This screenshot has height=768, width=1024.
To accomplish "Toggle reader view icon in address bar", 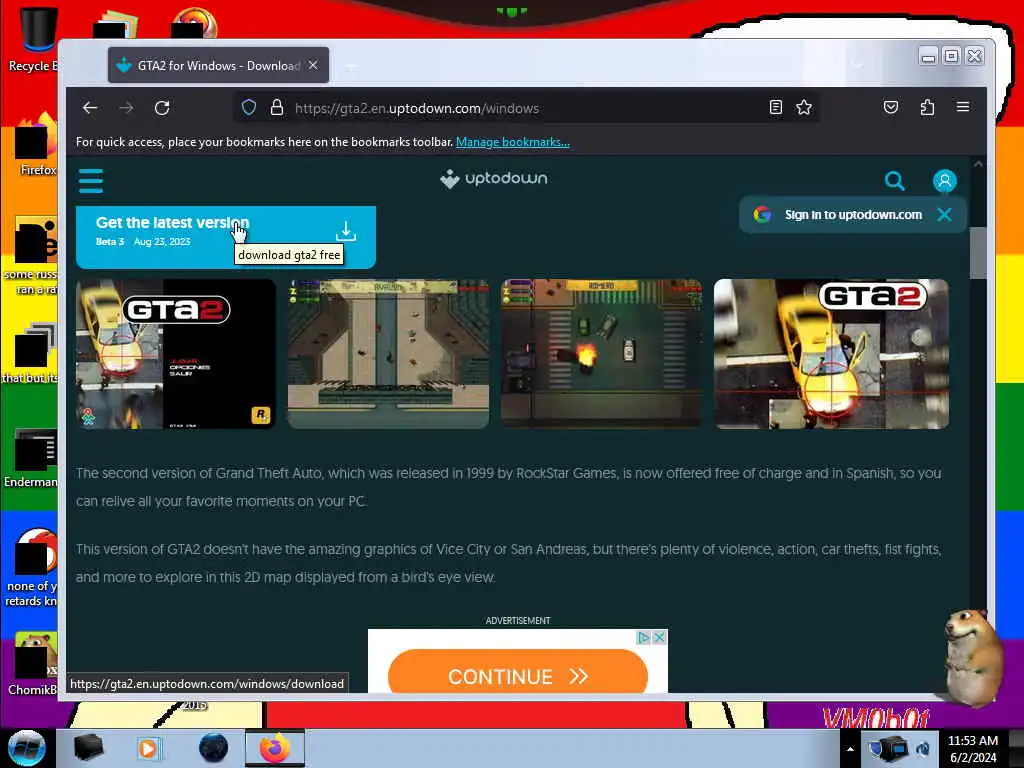I will point(775,108).
